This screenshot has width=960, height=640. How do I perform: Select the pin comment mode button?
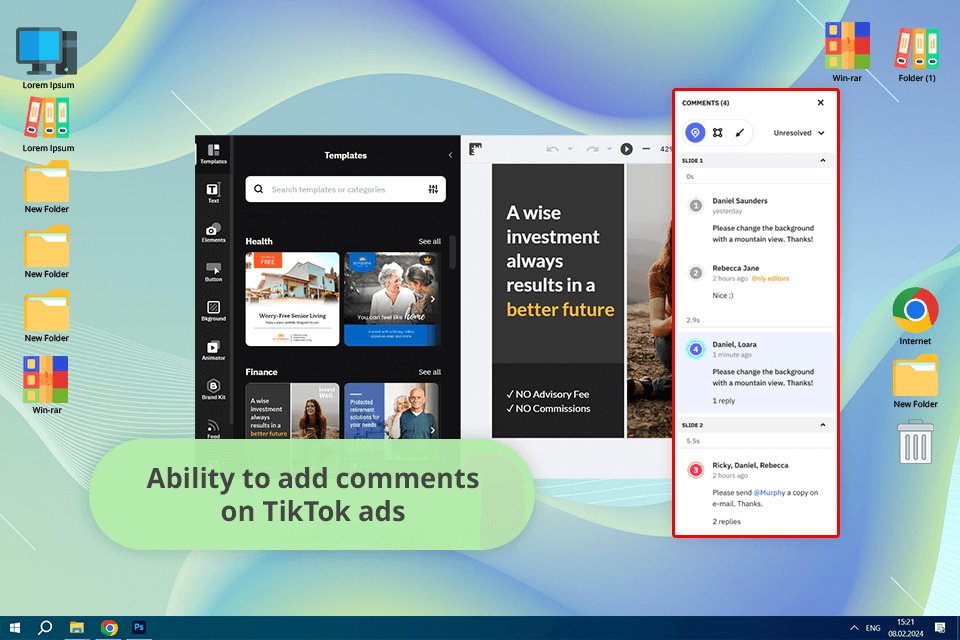coord(695,132)
